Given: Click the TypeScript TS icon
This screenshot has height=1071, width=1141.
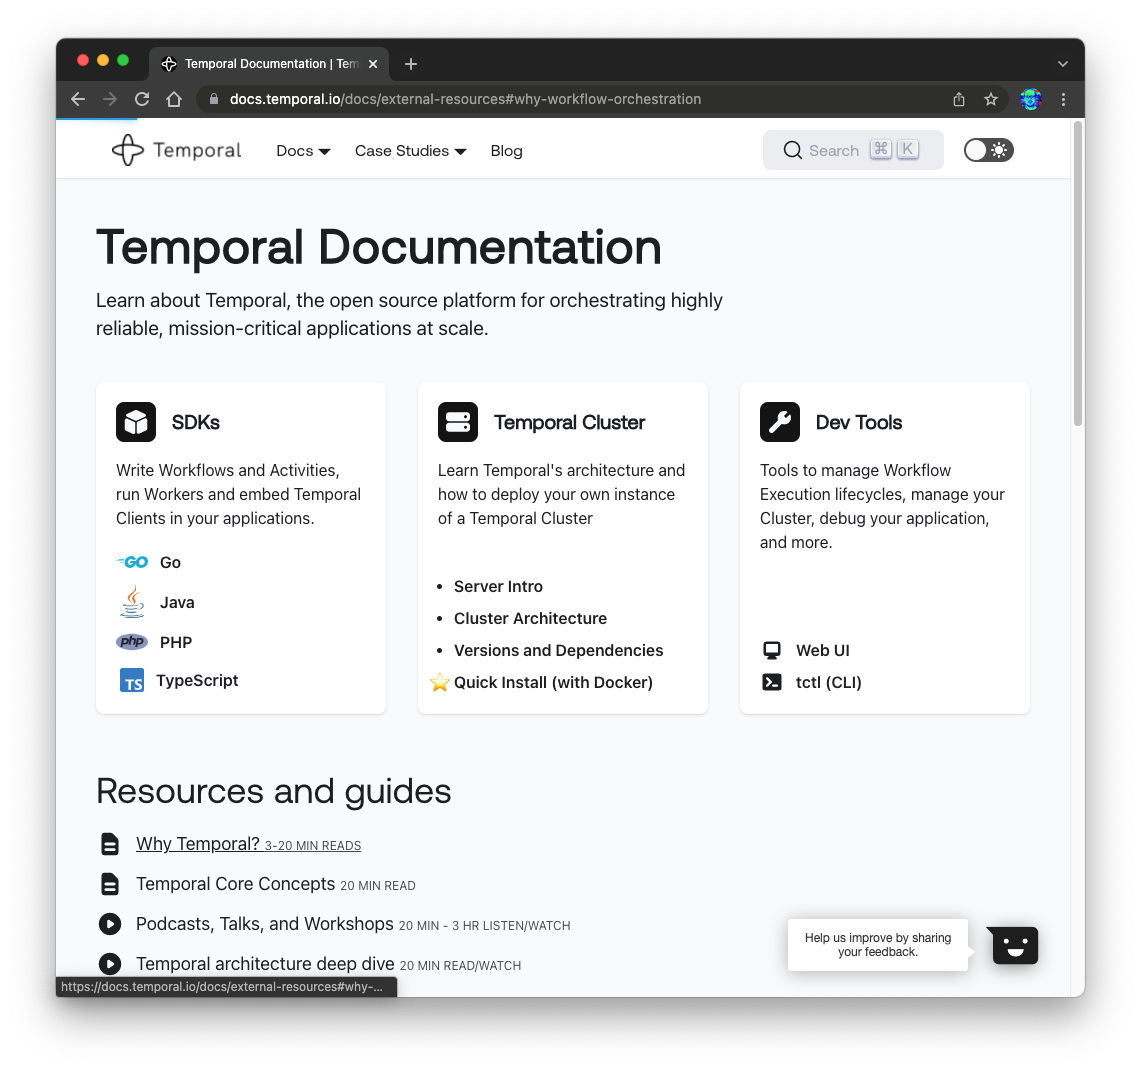Looking at the screenshot, I should pos(132,680).
